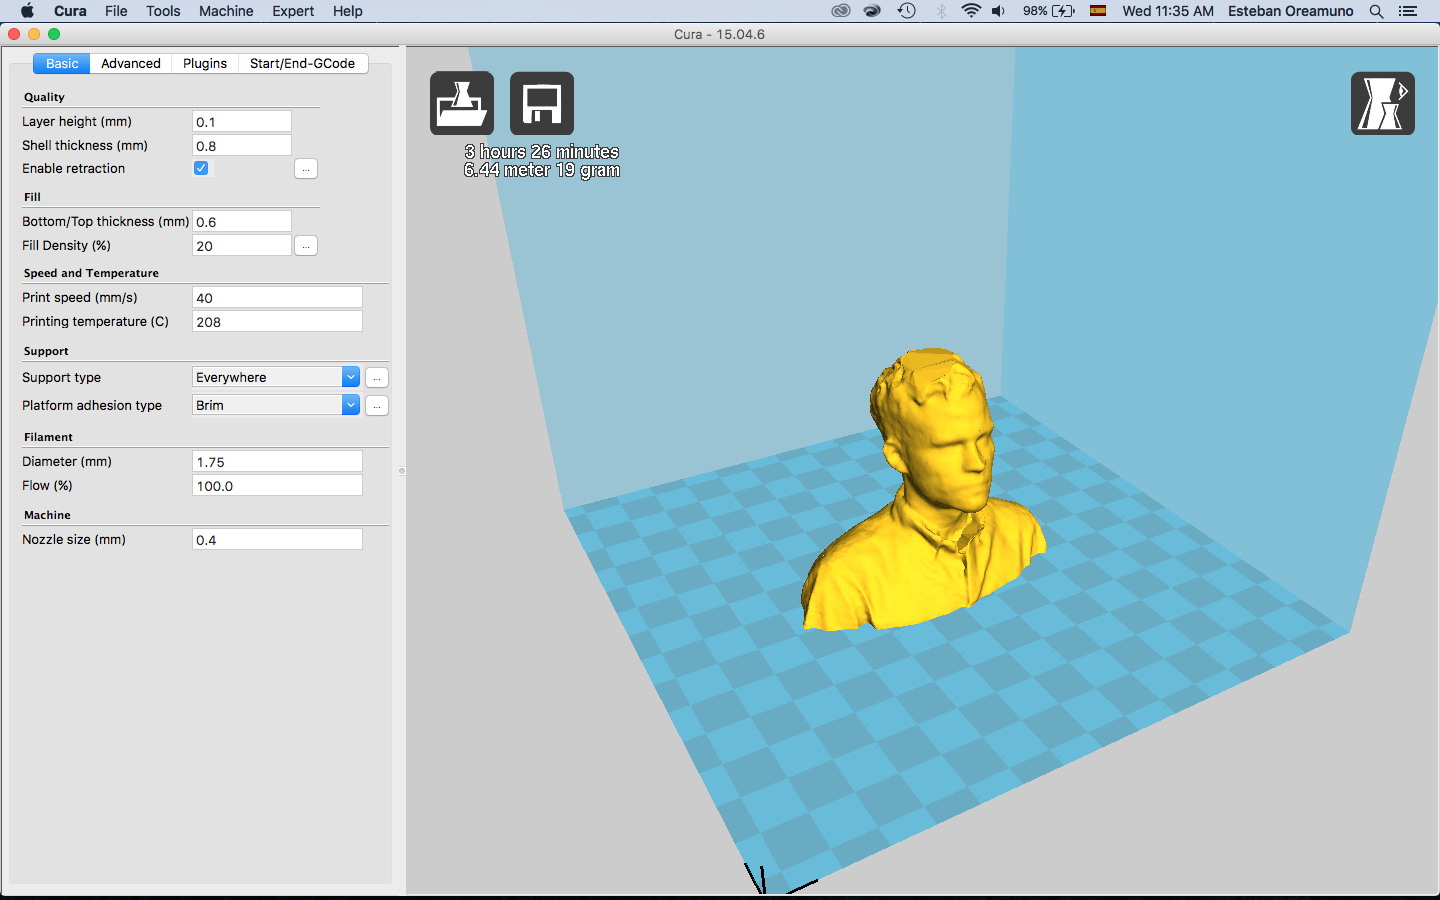Click the Wi-Fi status icon
This screenshot has height=900, width=1440.
[x=971, y=11]
